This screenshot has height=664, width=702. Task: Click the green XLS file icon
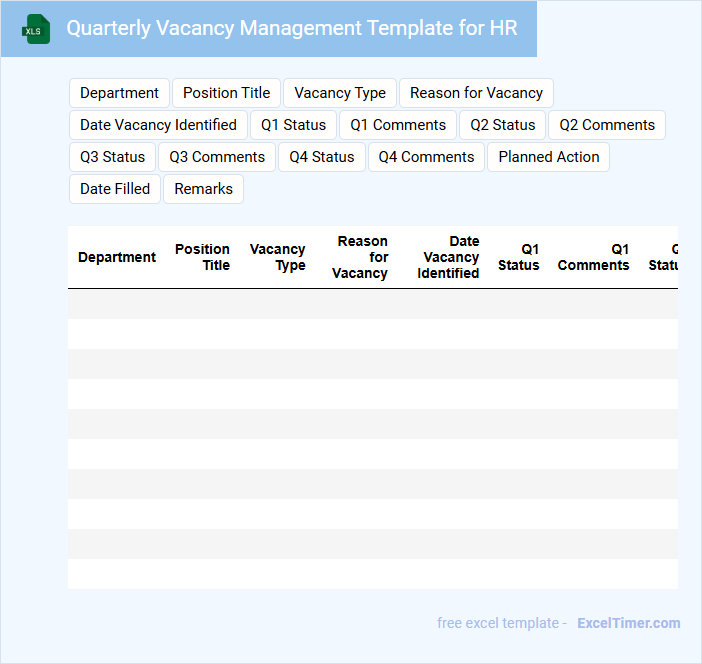tap(37, 29)
